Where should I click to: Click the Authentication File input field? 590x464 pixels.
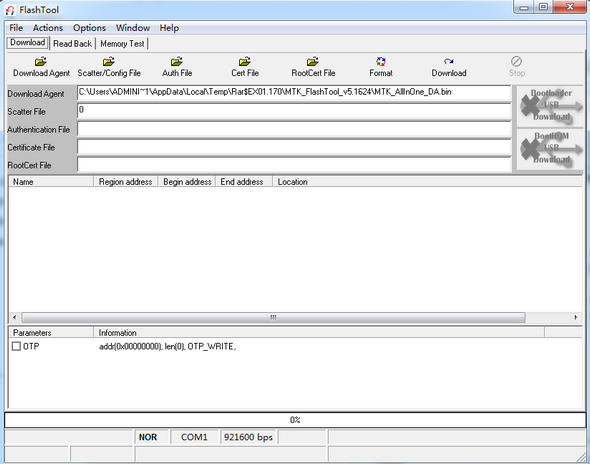point(294,129)
